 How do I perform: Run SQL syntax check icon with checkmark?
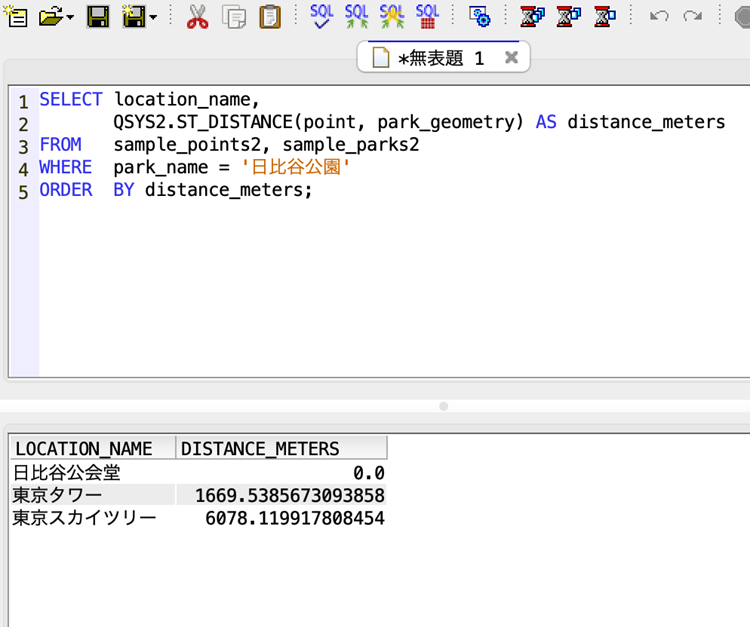[x=322, y=16]
